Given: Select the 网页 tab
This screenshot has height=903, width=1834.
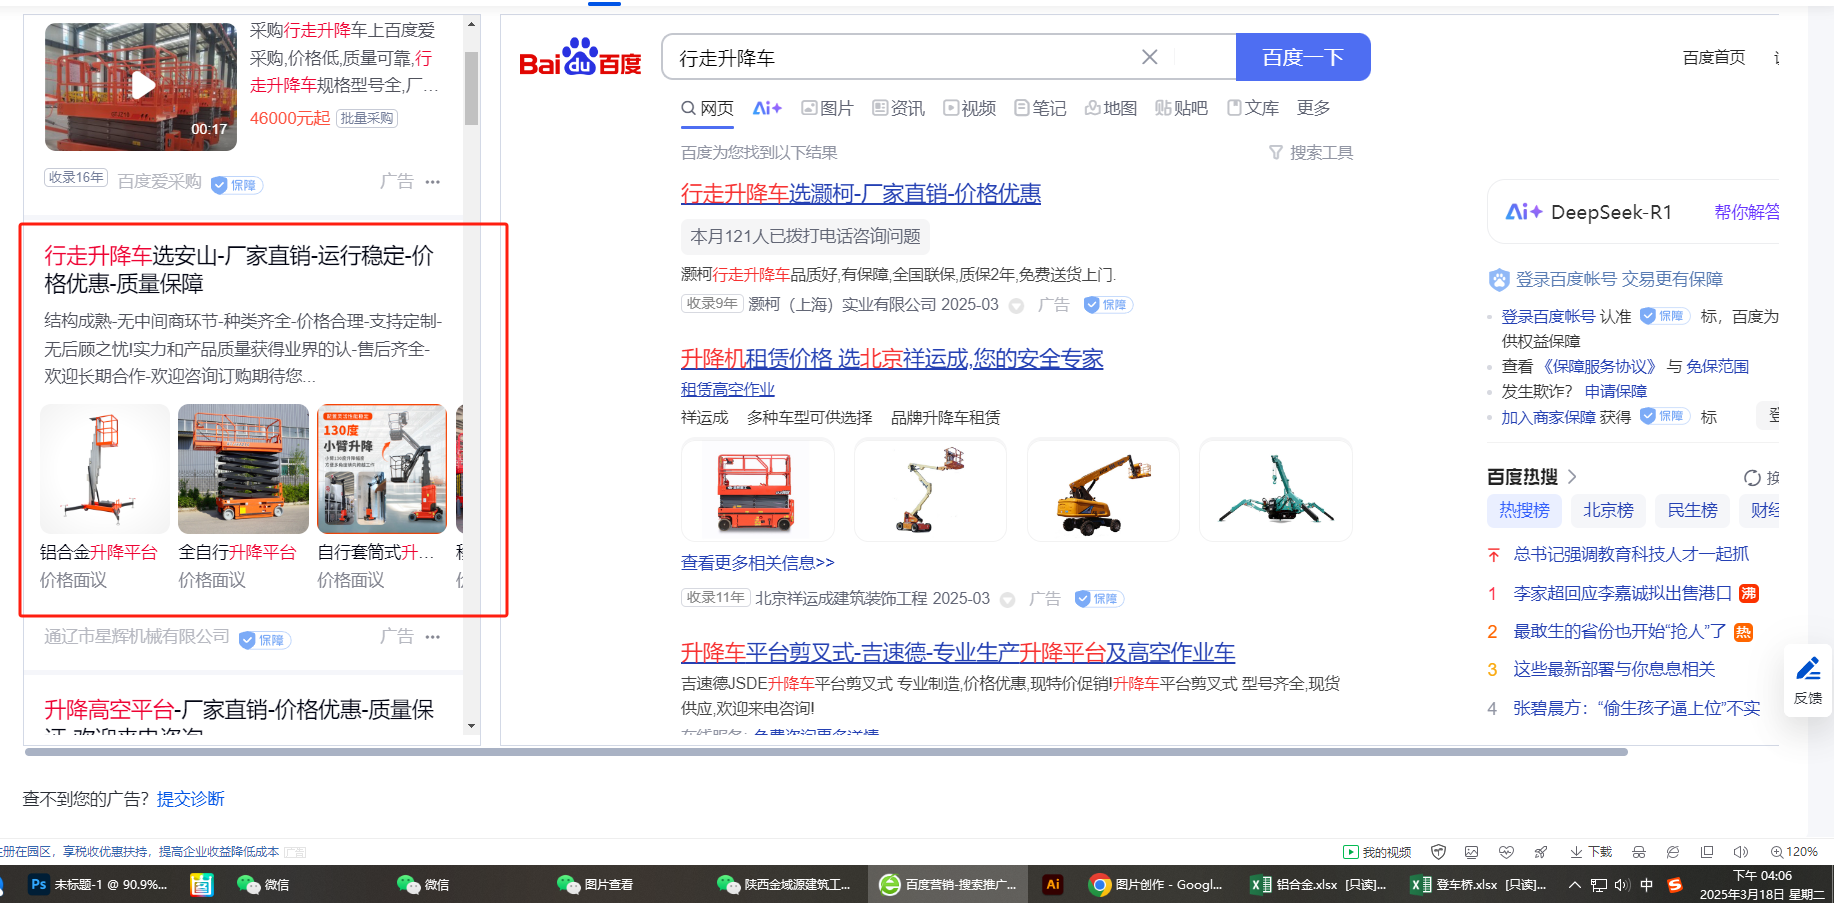Looking at the screenshot, I should [707, 108].
